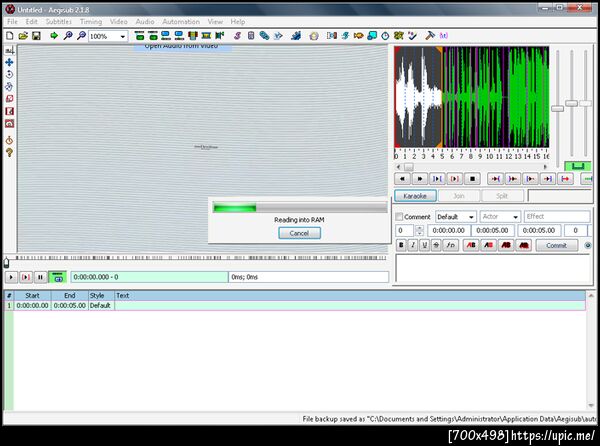600x446 pixels.
Task: Pause the video playback
Action: coord(40,277)
